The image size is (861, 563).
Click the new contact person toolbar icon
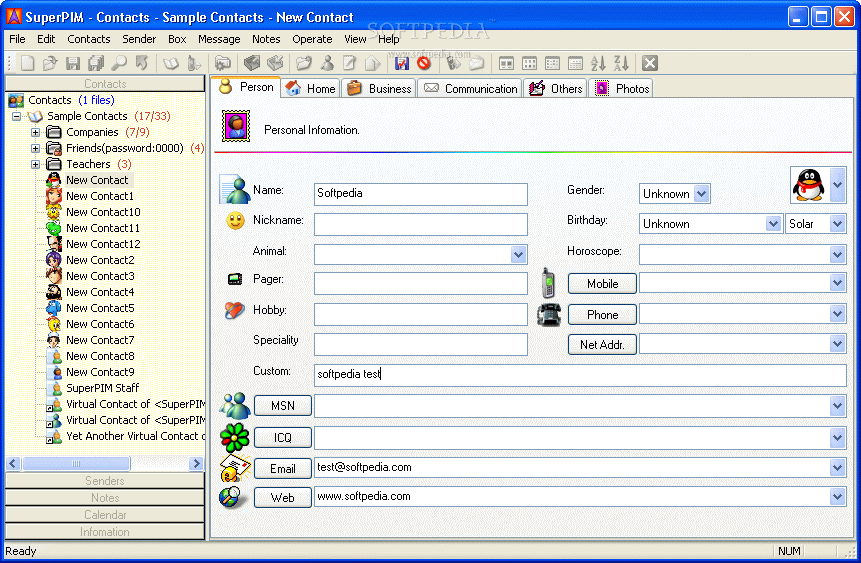(x=327, y=63)
